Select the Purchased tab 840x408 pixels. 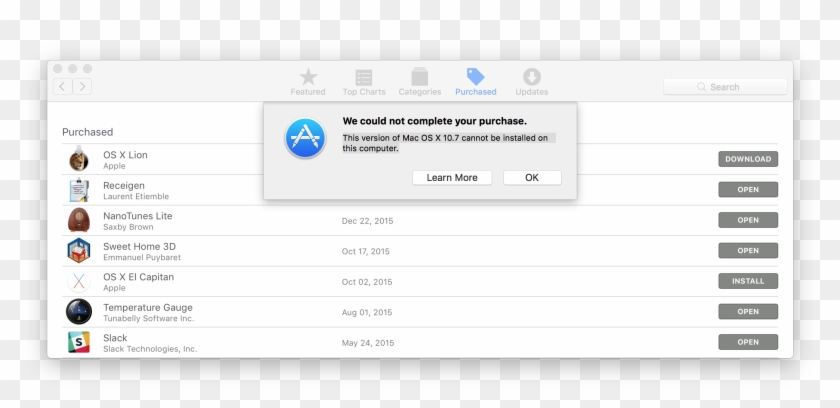[x=475, y=81]
